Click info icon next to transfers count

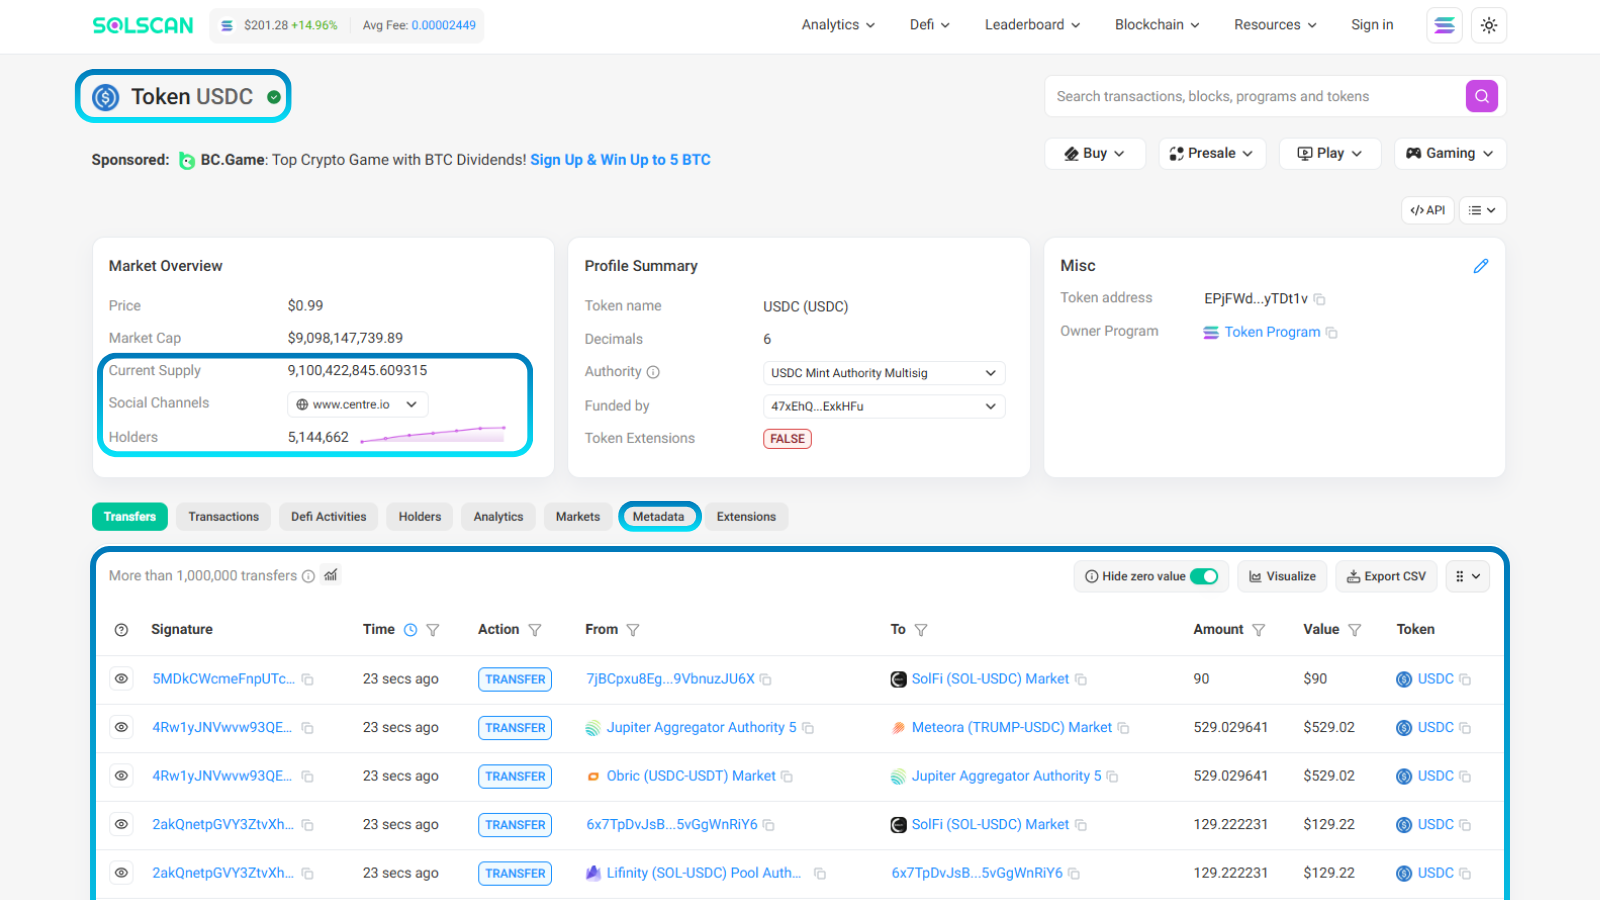308,576
